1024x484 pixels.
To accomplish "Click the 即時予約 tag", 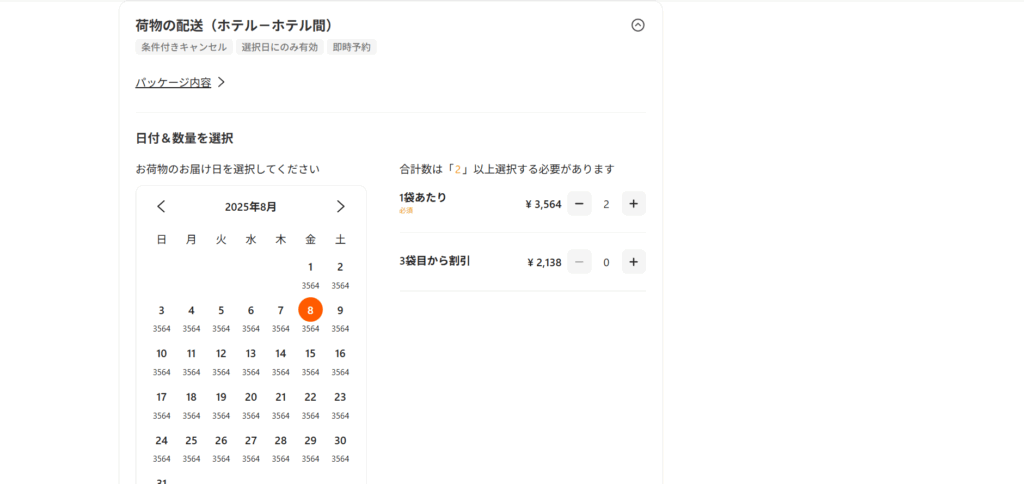I will (x=352, y=47).
